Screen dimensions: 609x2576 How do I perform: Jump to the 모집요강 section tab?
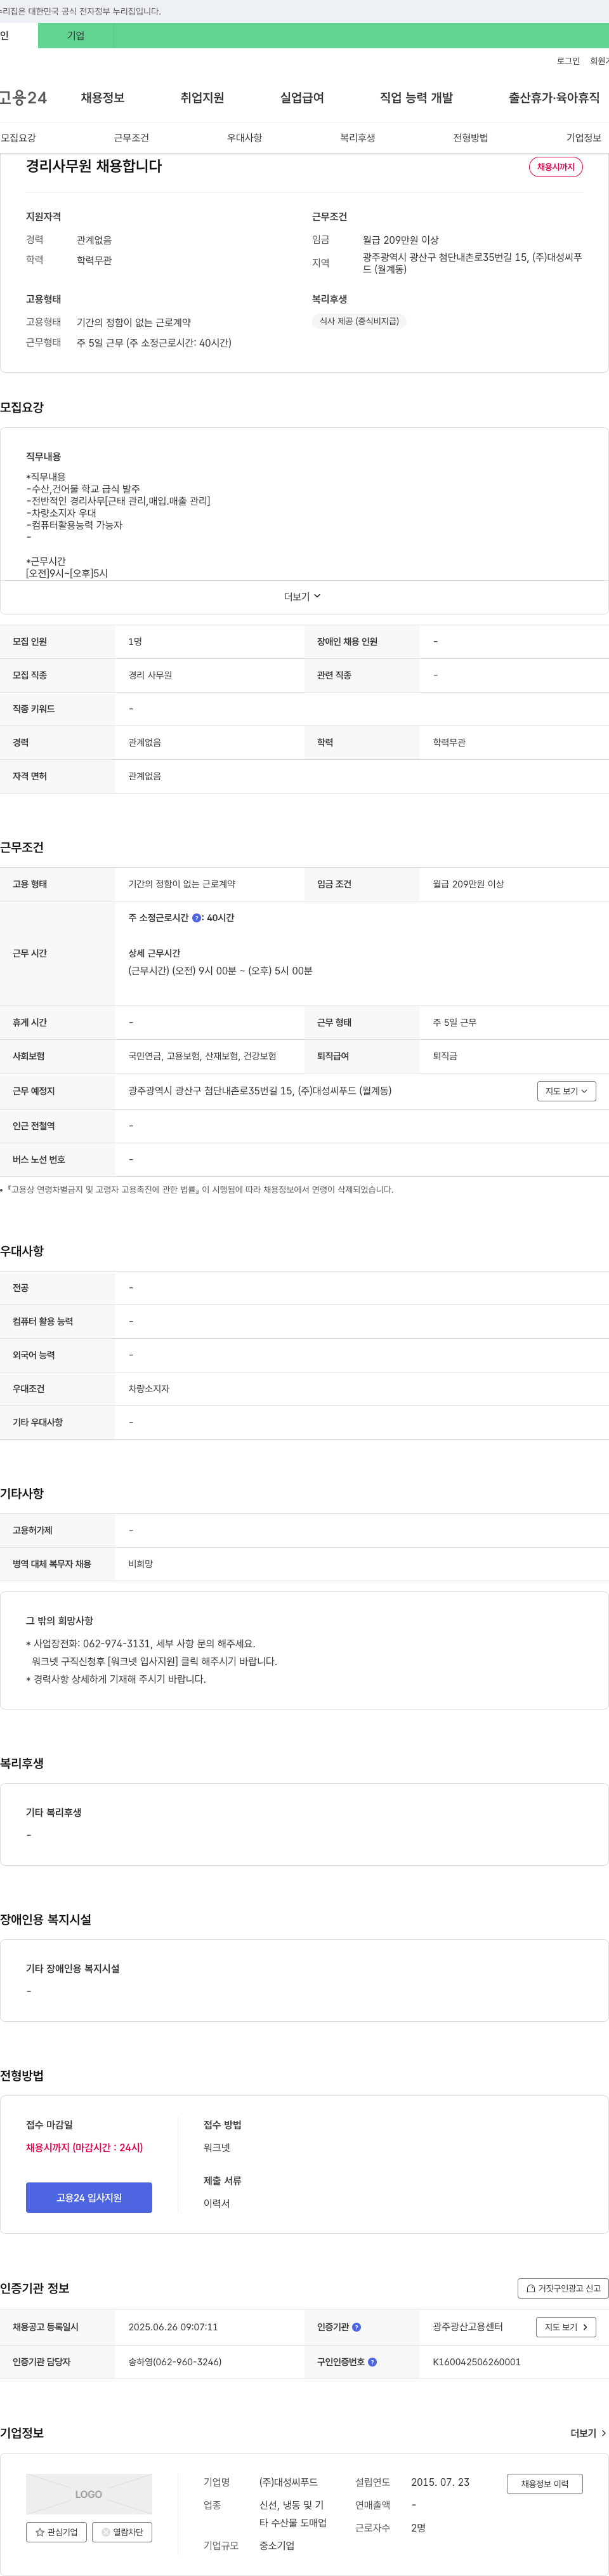[18, 138]
